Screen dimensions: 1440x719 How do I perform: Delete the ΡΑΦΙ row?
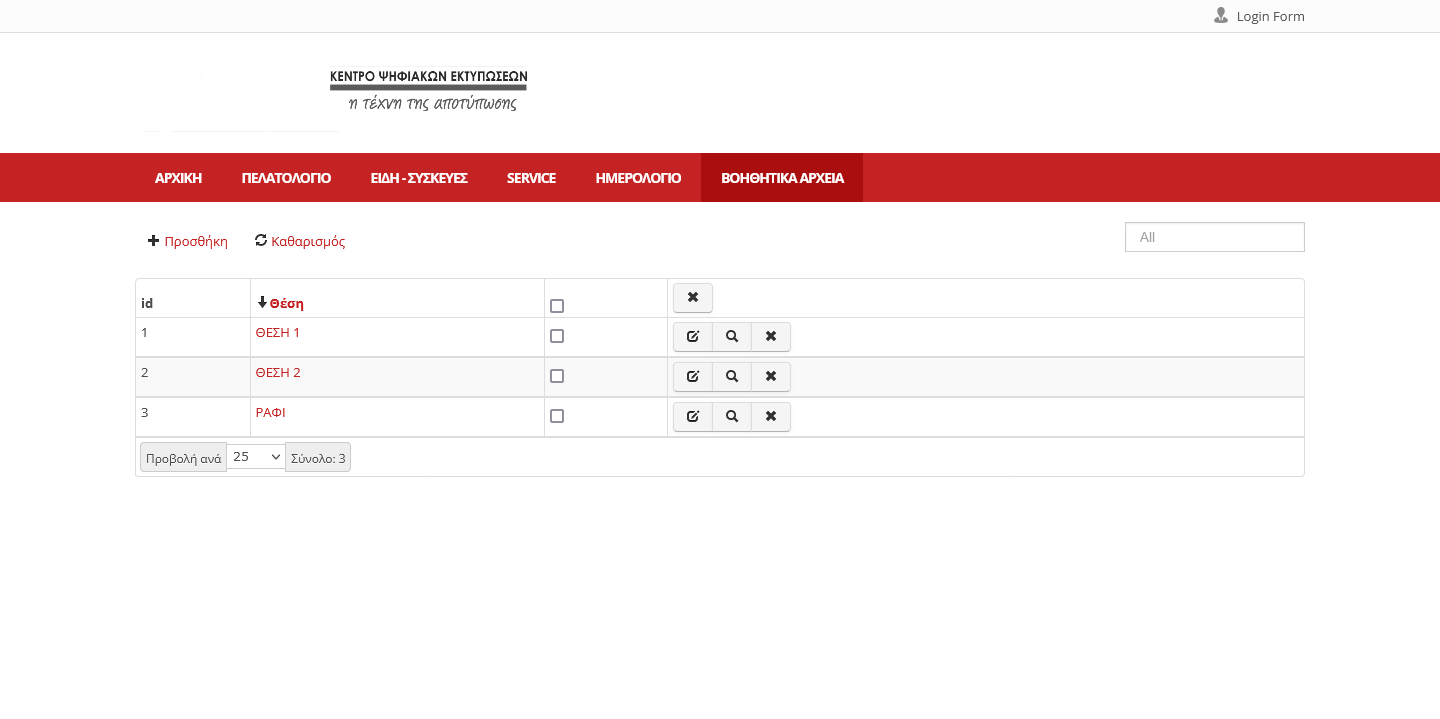[771, 417]
